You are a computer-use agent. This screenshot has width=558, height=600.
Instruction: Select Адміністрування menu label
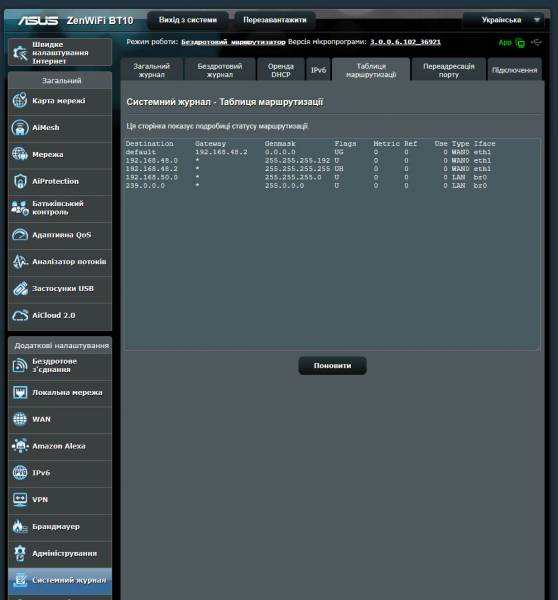coord(64,553)
